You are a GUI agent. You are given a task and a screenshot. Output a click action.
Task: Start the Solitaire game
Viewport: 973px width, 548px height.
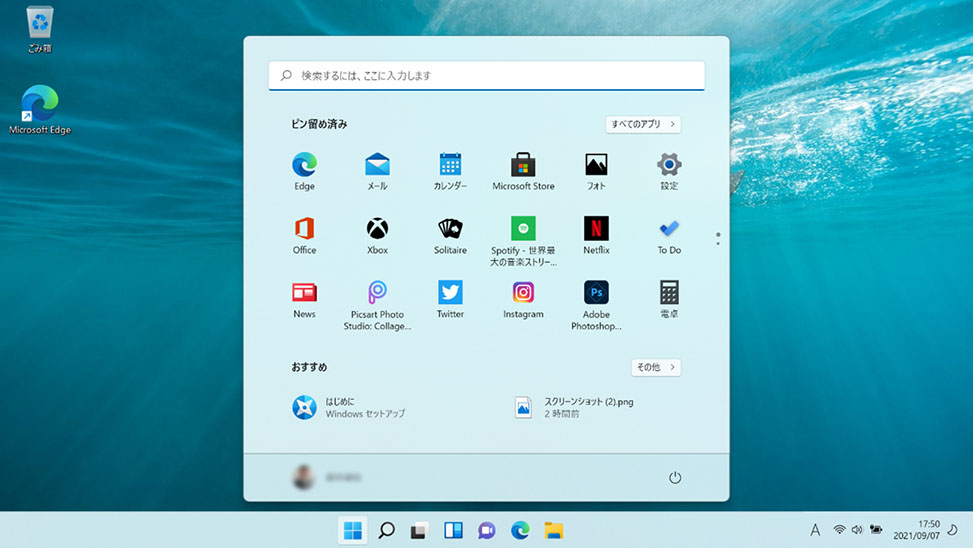point(450,235)
